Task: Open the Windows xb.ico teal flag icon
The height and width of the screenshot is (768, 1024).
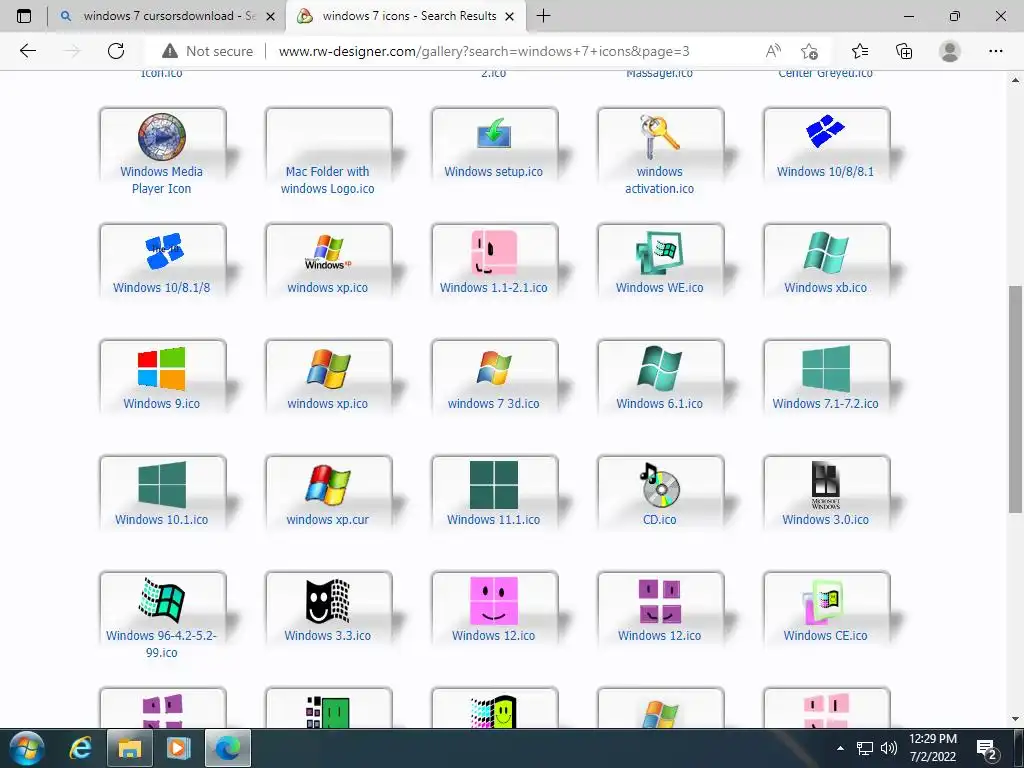Action: pyautogui.click(x=825, y=252)
